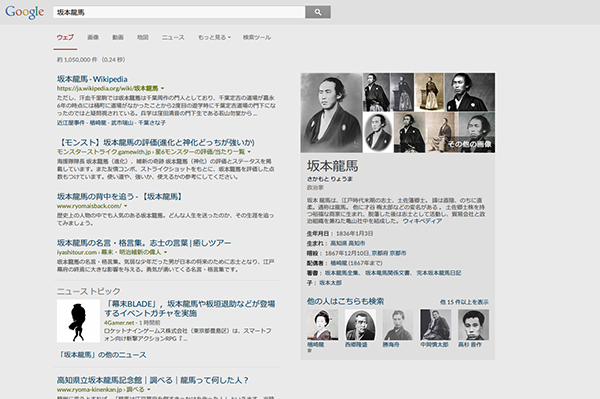Click the magnifier search button
Viewport: 600px width, 399px height.
(318, 12)
